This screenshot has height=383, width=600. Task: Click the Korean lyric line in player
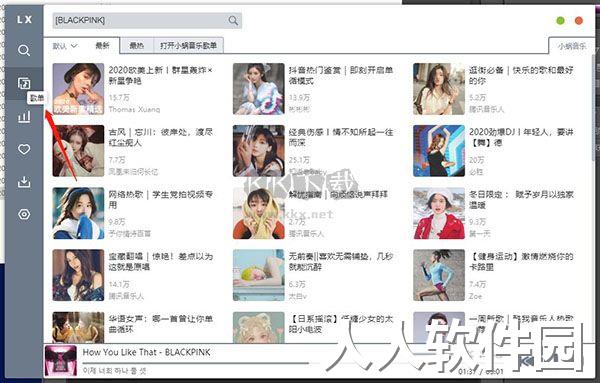coord(114,371)
